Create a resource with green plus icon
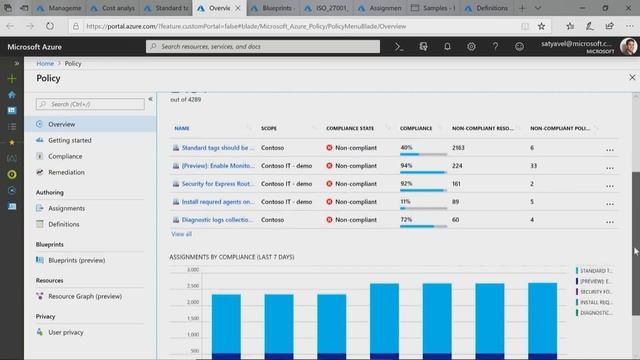Screen dimensions: 640x360 (x=12, y=78)
